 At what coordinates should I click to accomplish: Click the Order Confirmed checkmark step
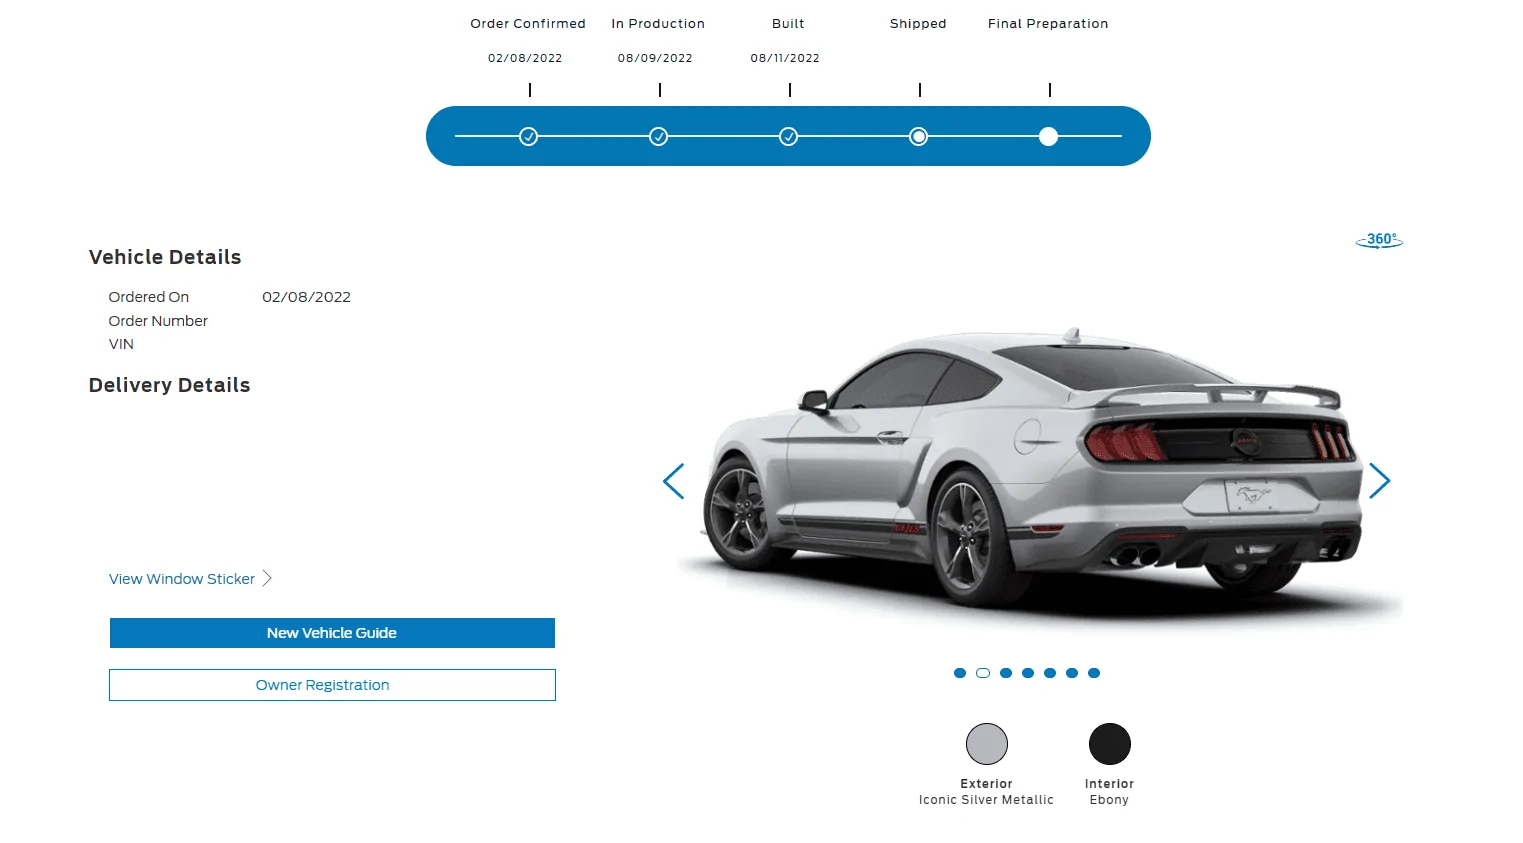click(529, 137)
